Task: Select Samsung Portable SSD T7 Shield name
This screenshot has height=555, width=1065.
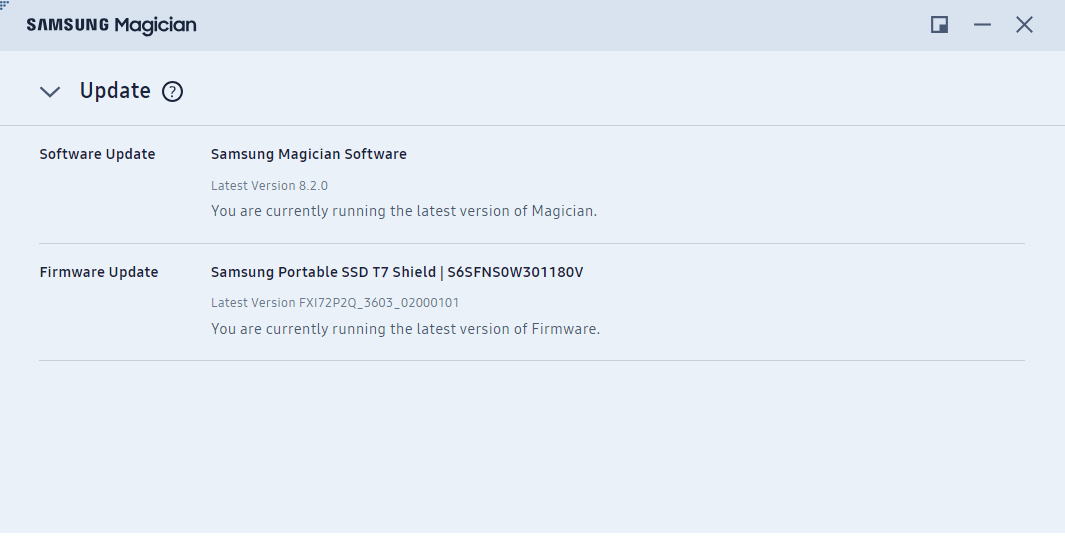Action: (x=321, y=272)
